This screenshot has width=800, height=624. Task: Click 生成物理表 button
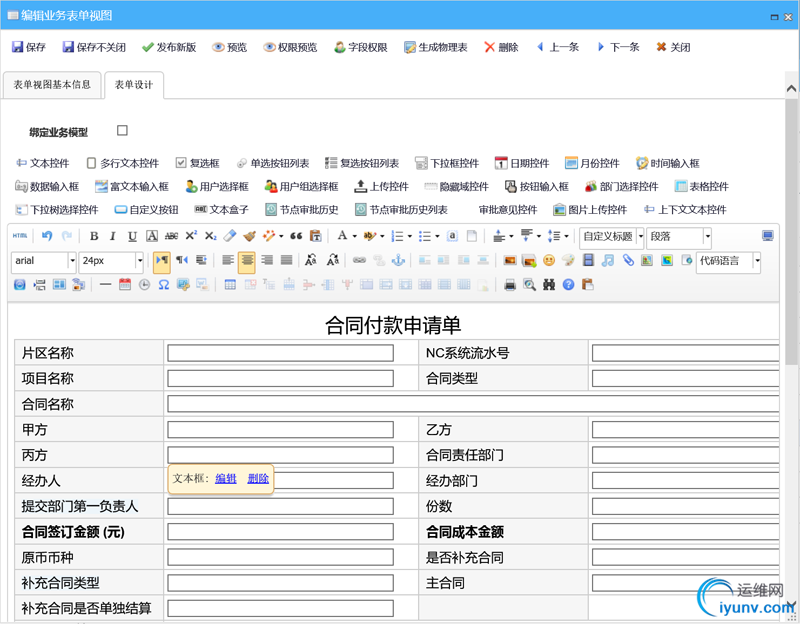436,47
